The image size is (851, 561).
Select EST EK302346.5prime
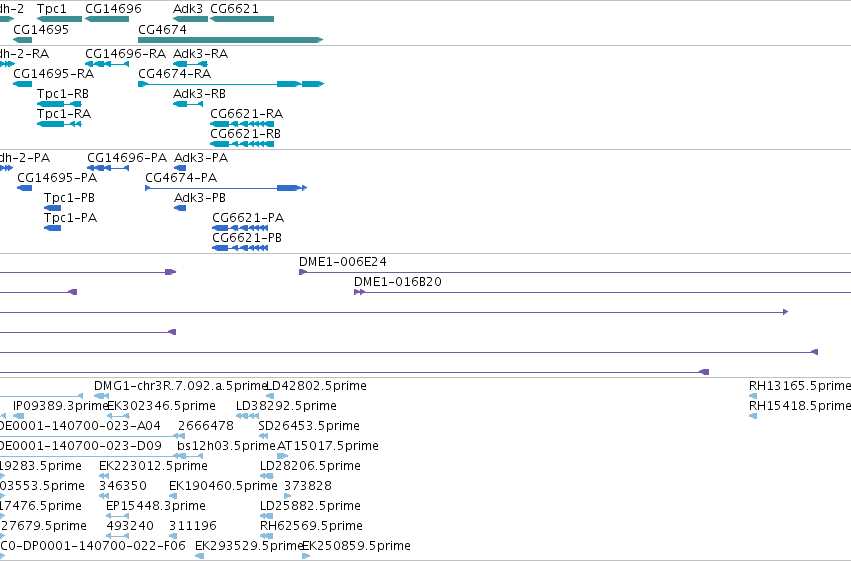tap(161, 406)
